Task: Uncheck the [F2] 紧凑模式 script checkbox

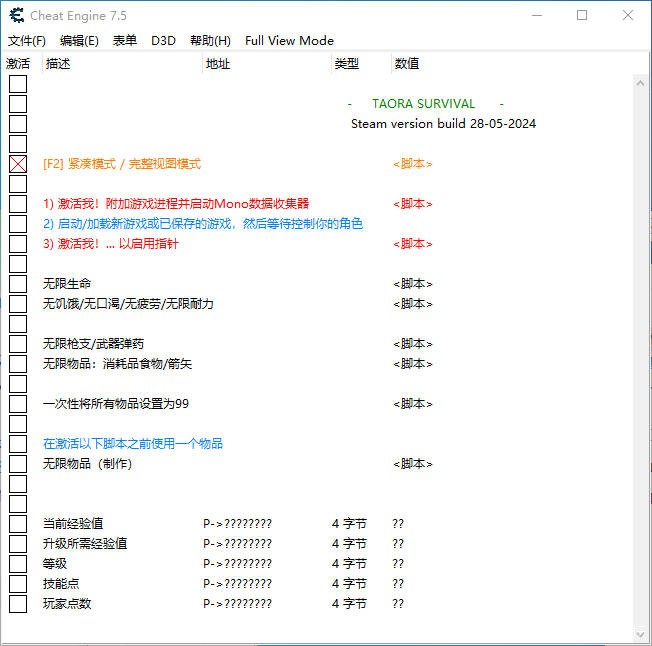Action: 18,164
